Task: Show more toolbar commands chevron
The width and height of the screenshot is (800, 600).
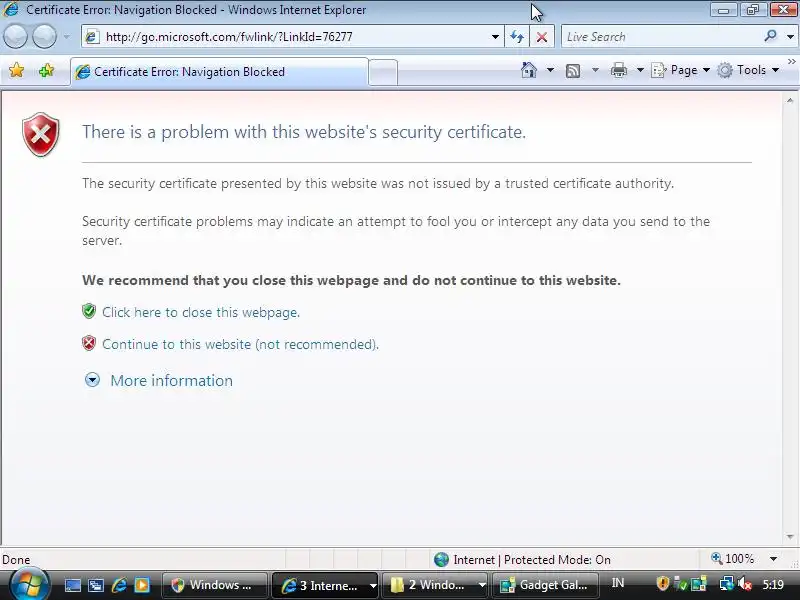Action: (791, 62)
